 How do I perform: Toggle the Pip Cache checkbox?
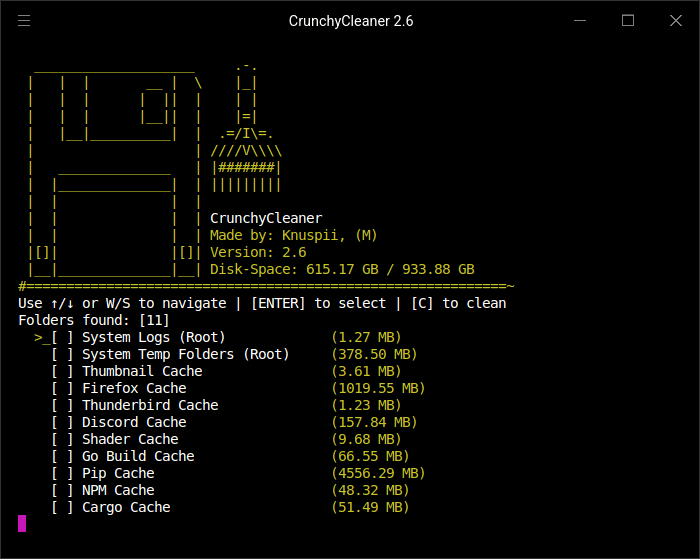[62, 473]
